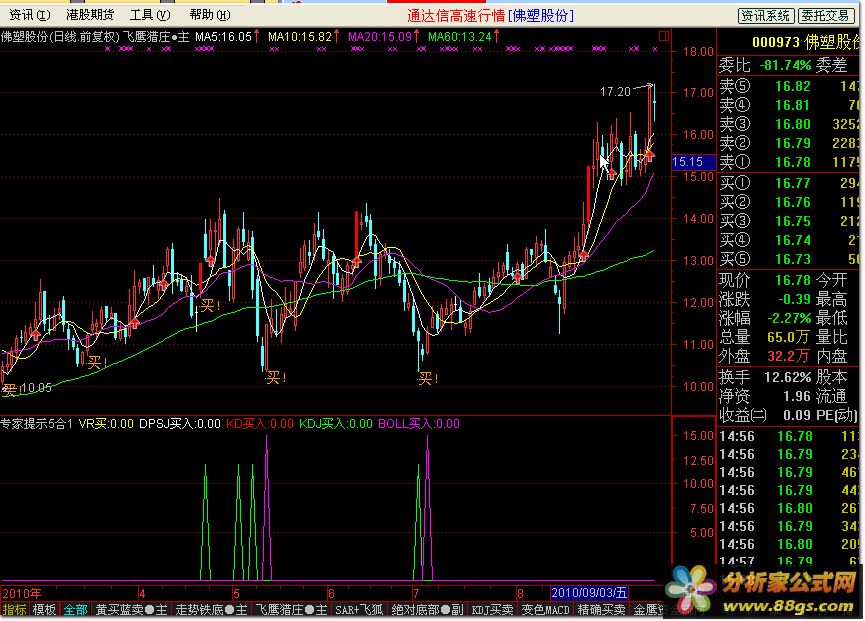Click the 委托交易 button
The height and width of the screenshot is (621, 865).
pos(825,16)
